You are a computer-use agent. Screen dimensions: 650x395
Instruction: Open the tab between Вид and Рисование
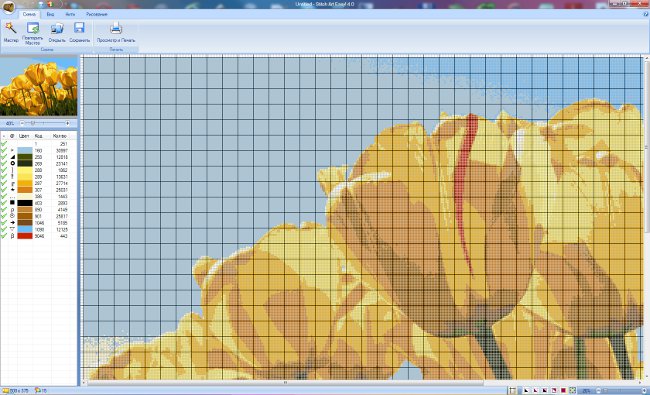tap(70, 14)
